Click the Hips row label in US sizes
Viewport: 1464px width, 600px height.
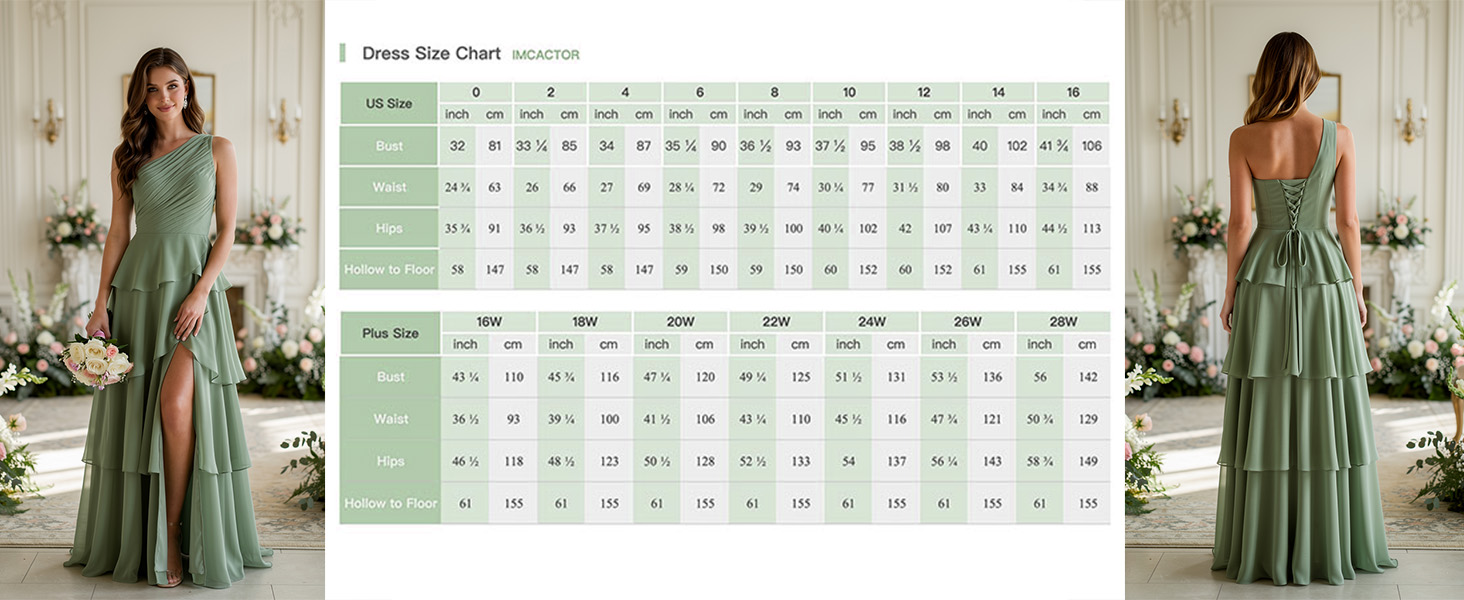[x=389, y=228]
